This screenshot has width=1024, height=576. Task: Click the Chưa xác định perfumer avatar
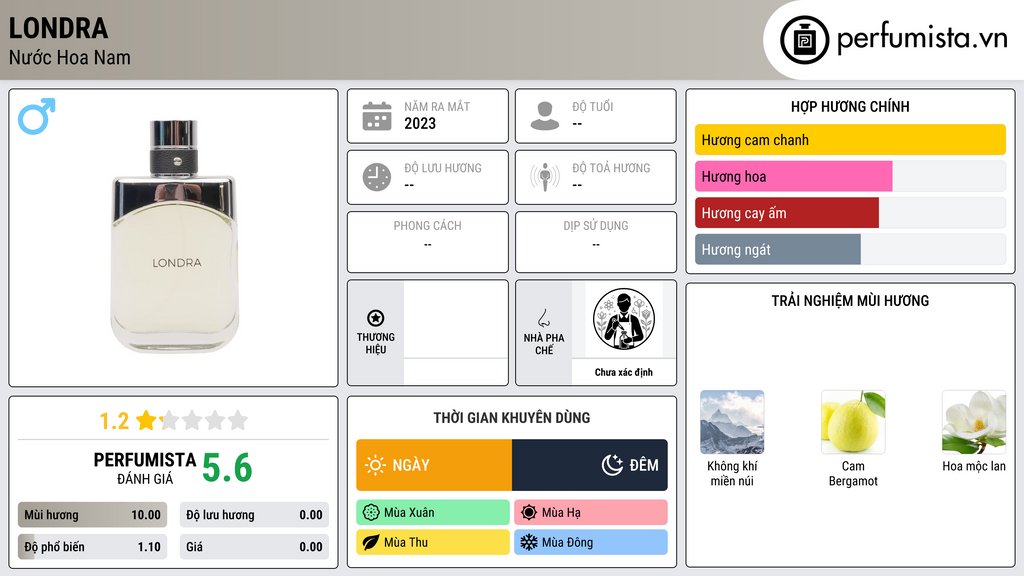coord(624,319)
